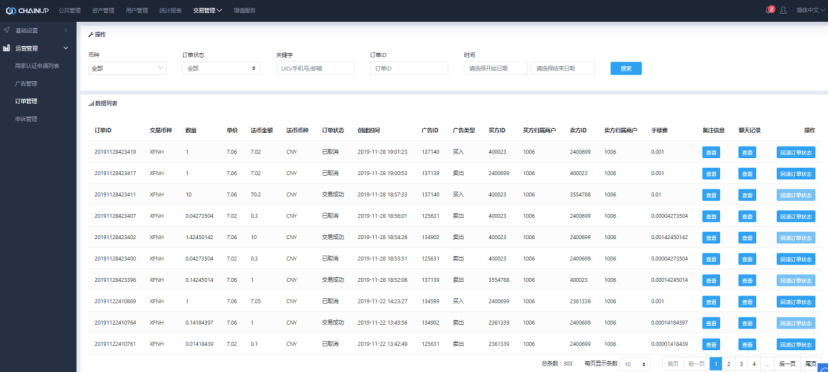Viewport: 829px width, 372px height.
Task: Open the 交易管理 top menu
Action: [207, 10]
